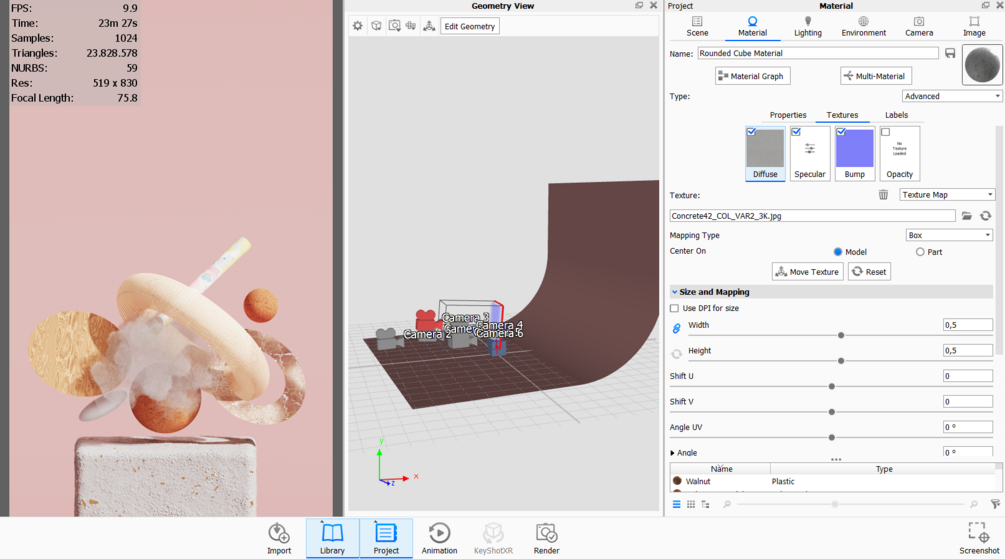
Task: Uncheck the Bump texture checkbox
Action: click(x=841, y=132)
